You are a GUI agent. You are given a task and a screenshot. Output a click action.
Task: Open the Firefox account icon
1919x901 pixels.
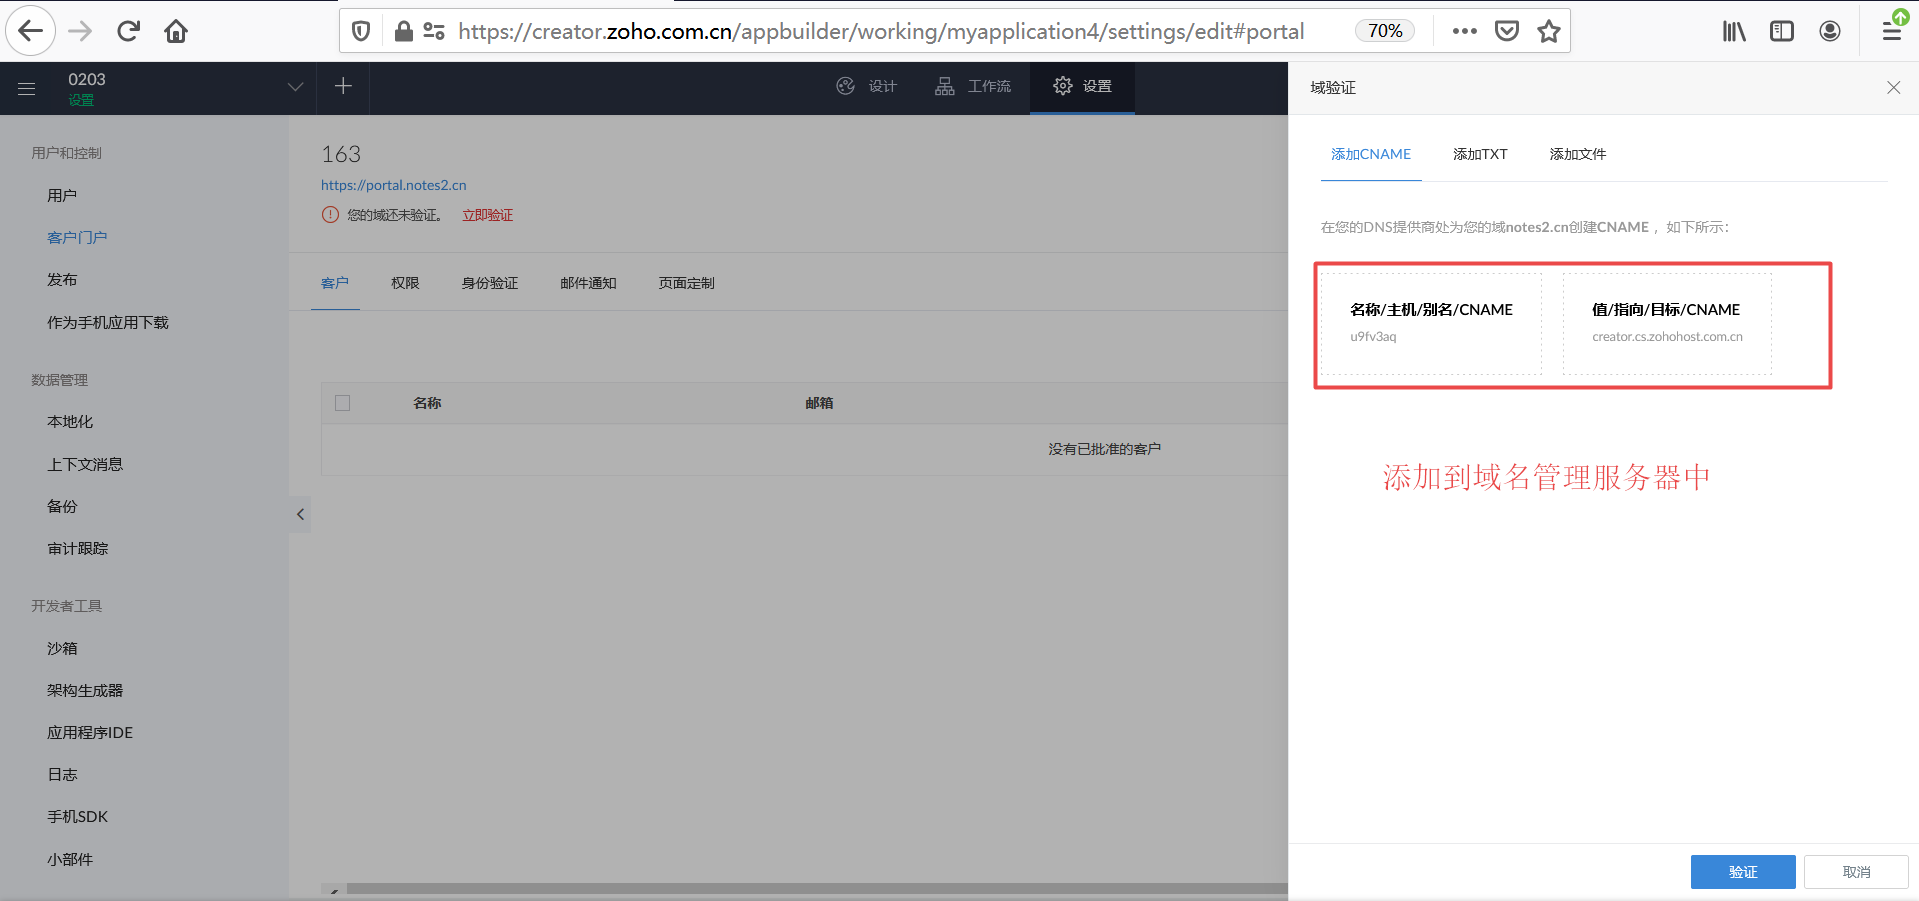click(1829, 31)
